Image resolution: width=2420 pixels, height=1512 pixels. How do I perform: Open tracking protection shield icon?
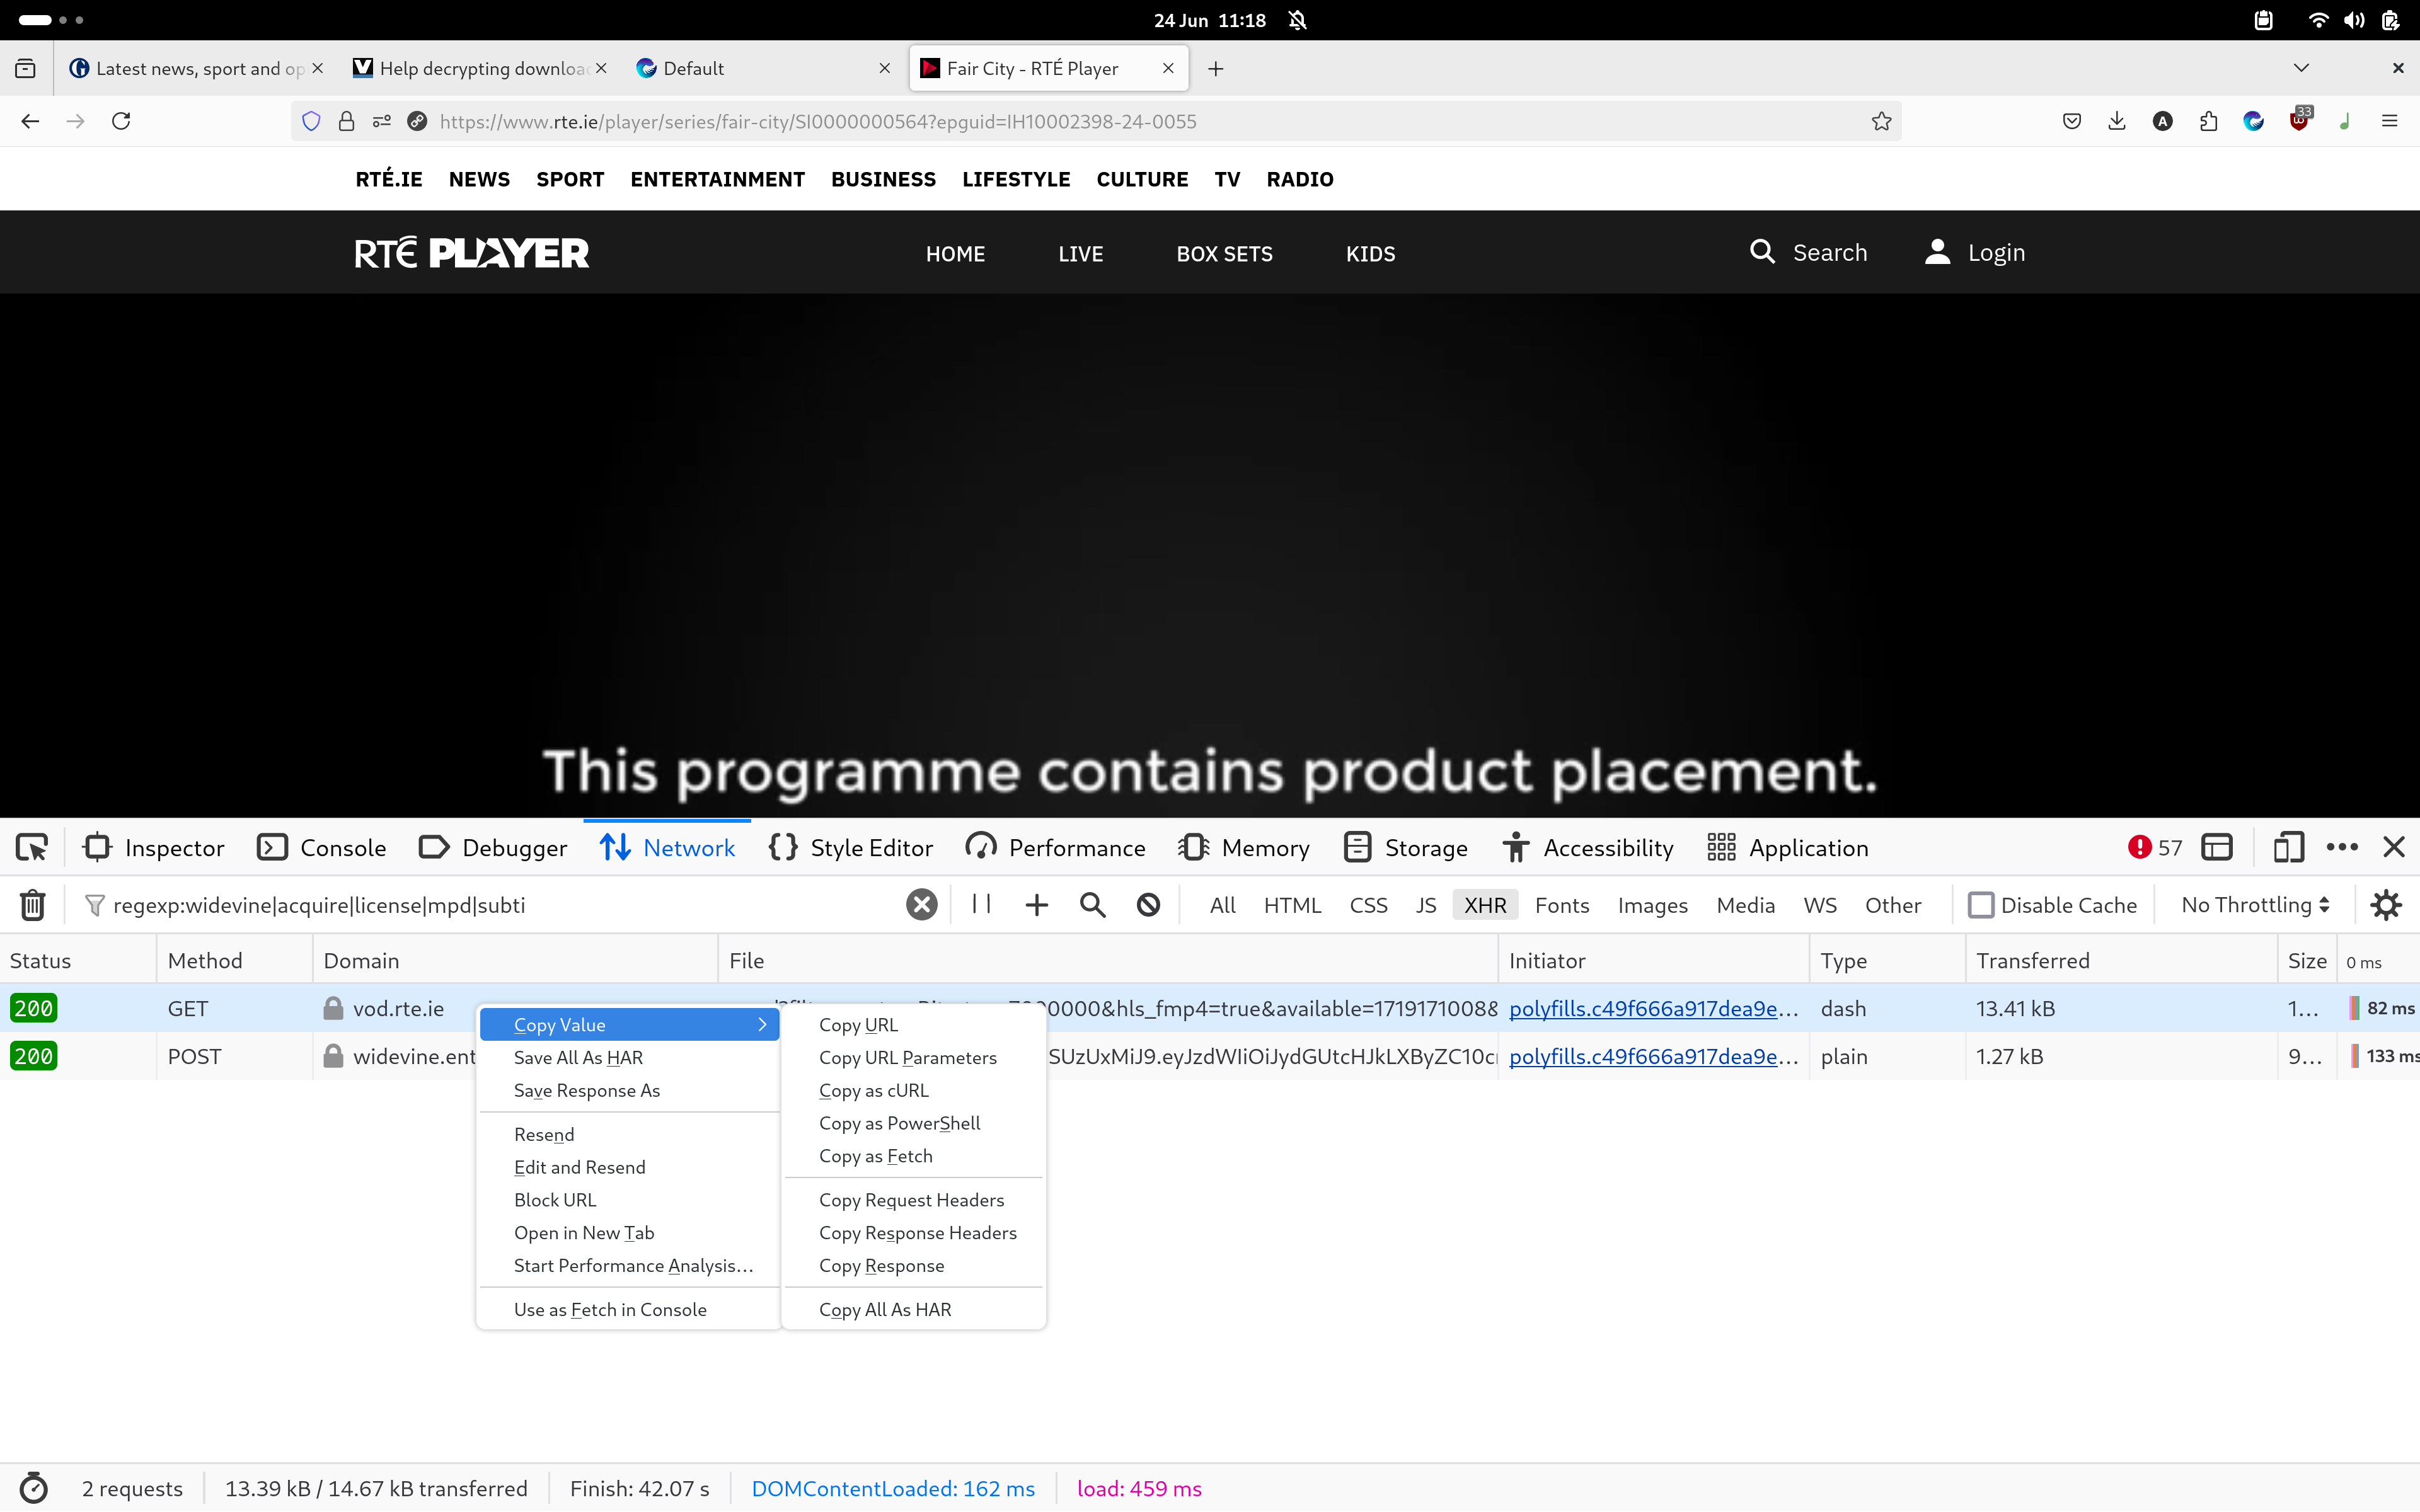click(x=311, y=121)
